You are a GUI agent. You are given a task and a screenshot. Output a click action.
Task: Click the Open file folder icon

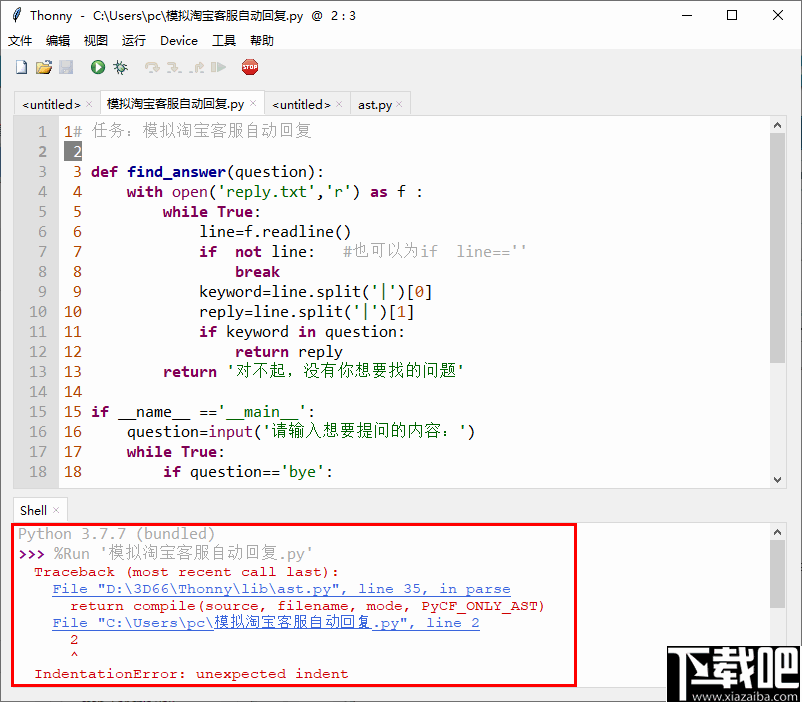44,67
